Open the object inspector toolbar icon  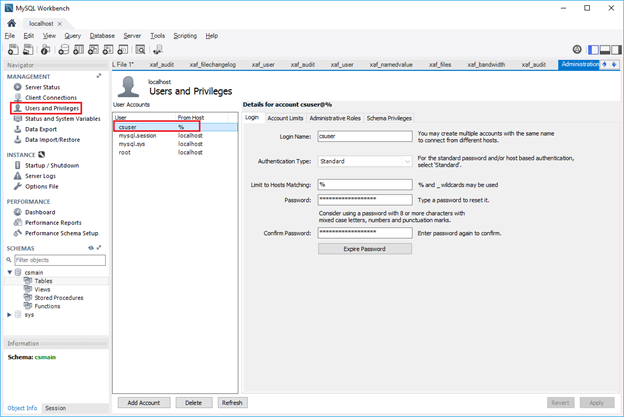click(45, 50)
